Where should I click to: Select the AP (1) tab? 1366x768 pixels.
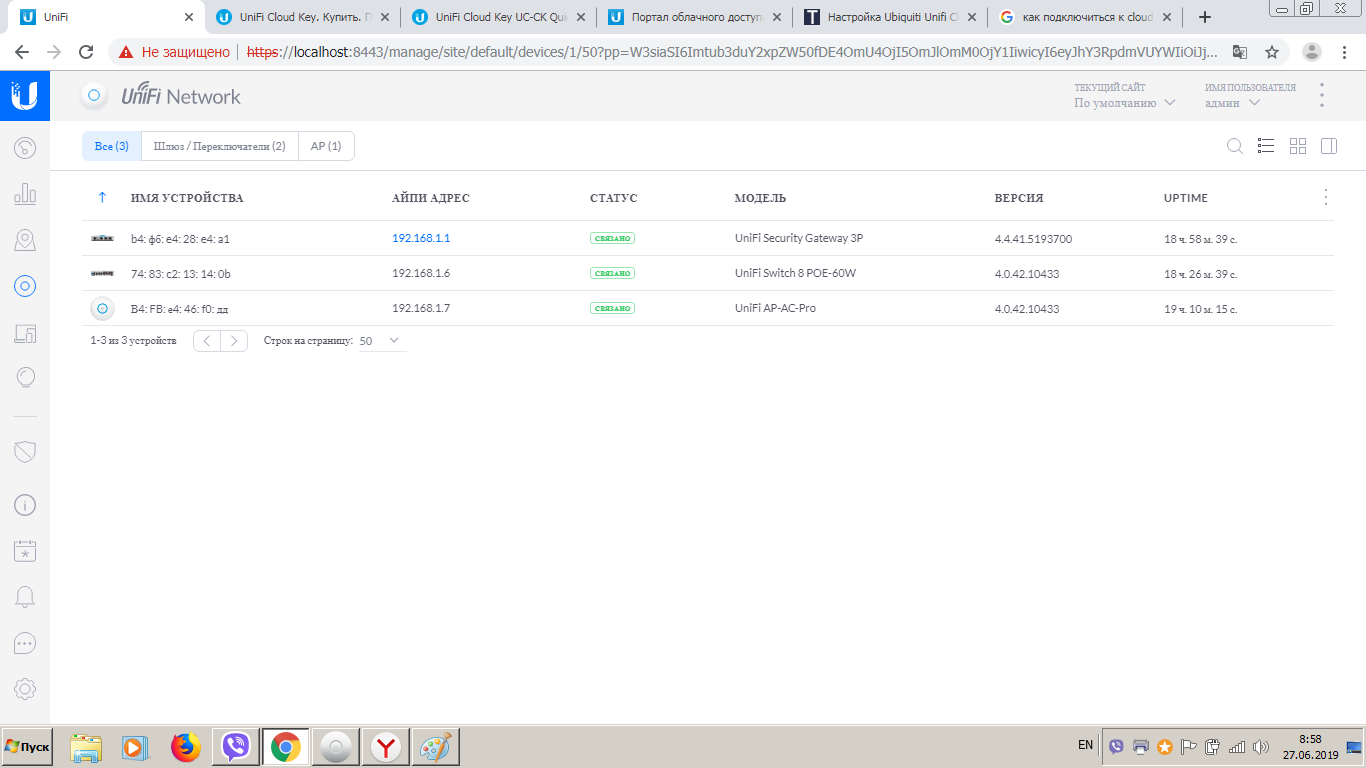pyautogui.click(x=326, y=146)
